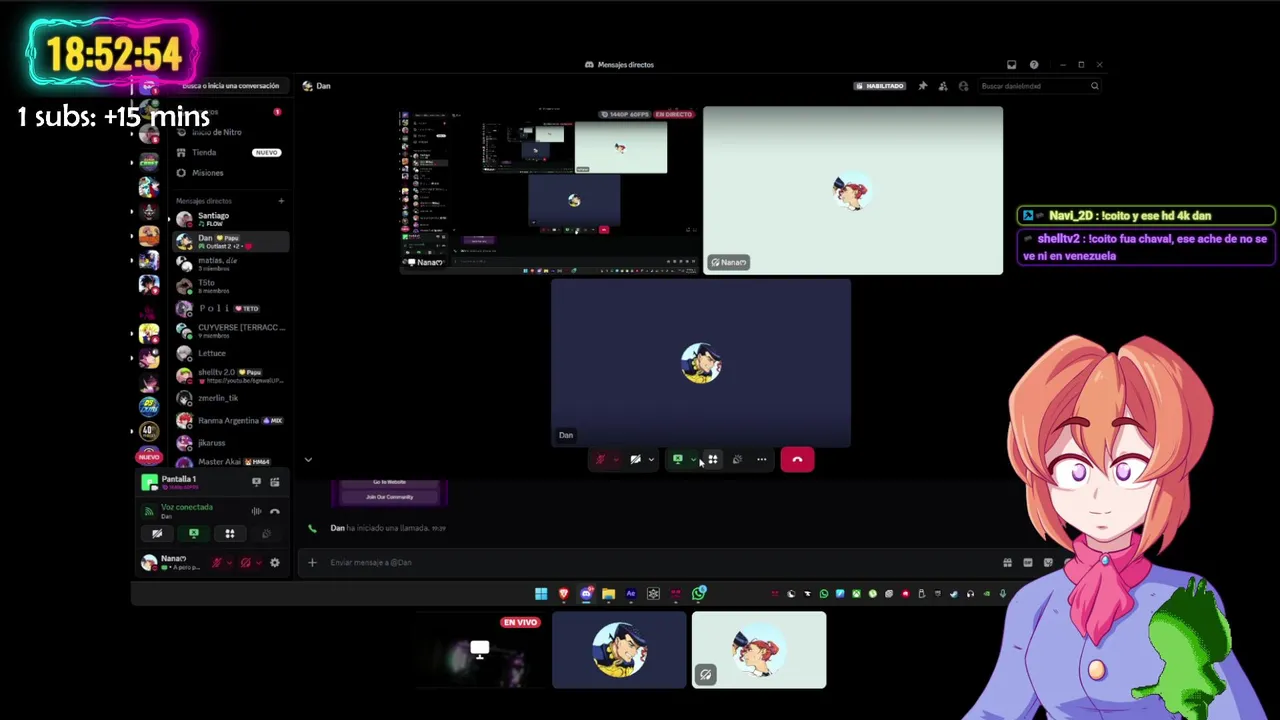
Task: Click the Buscar search field in header
Action: (1039, 86)
